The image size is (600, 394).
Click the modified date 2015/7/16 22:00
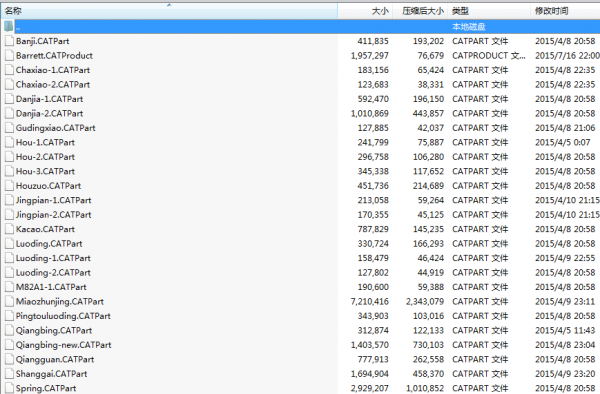(x=567, y=56)
